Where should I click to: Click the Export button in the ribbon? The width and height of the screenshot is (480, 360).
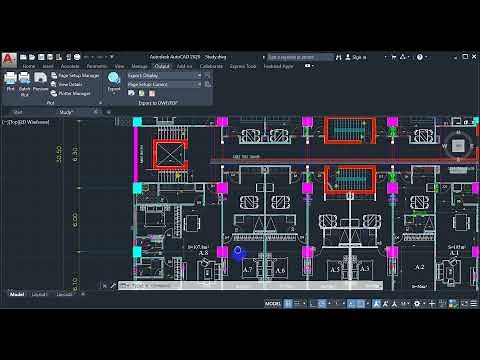pos(114,83)
